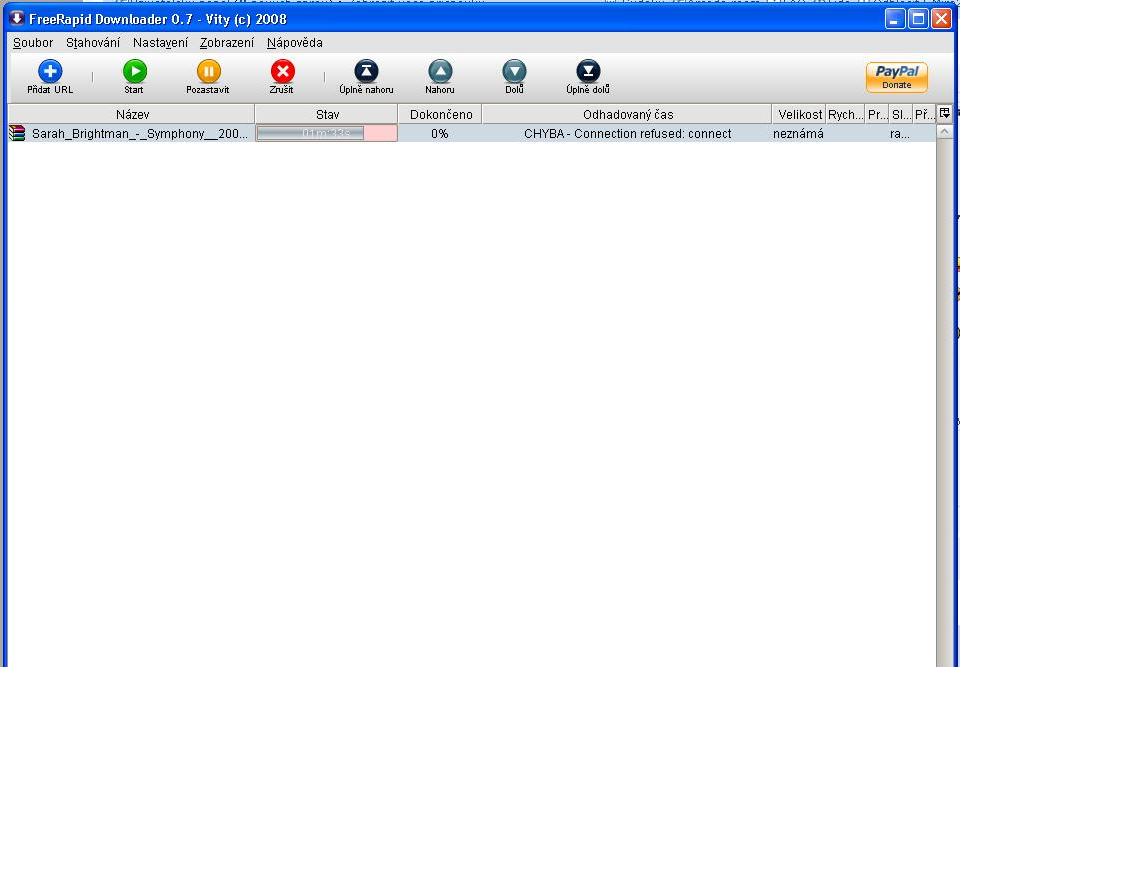This screenshot has width=1137, height=869.
Task: Click the RAR archive icon of Sarah_Brightman file
Action: pos(17,133)
